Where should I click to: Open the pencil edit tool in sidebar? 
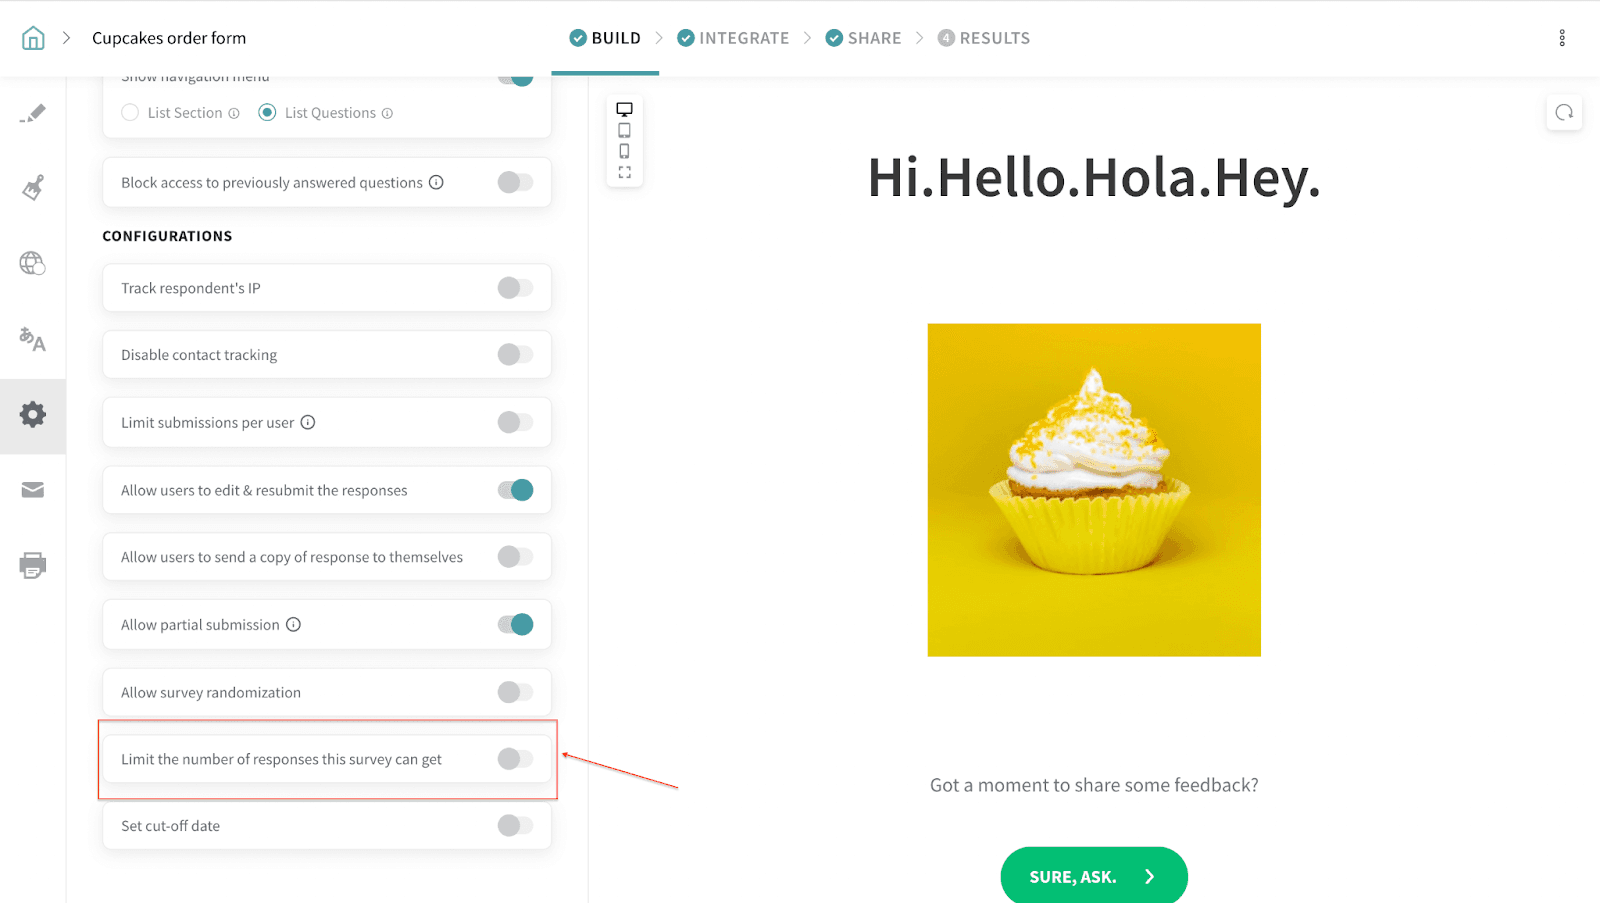click(33, 113)
